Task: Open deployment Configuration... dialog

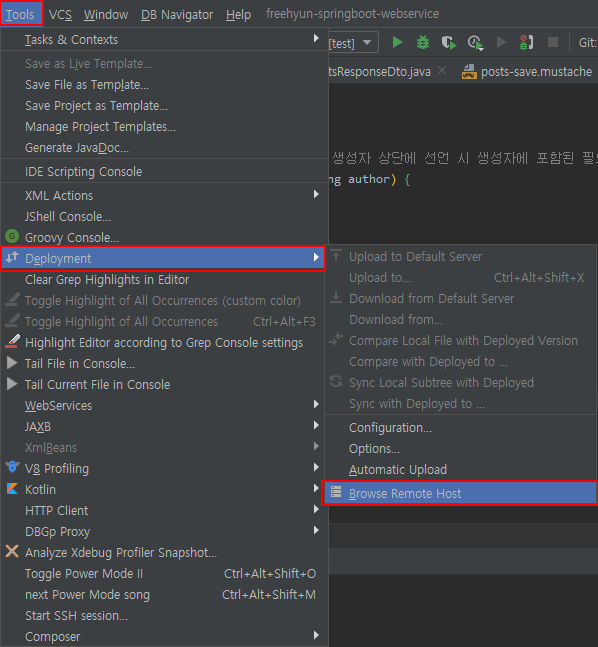Action: [461, 427]
